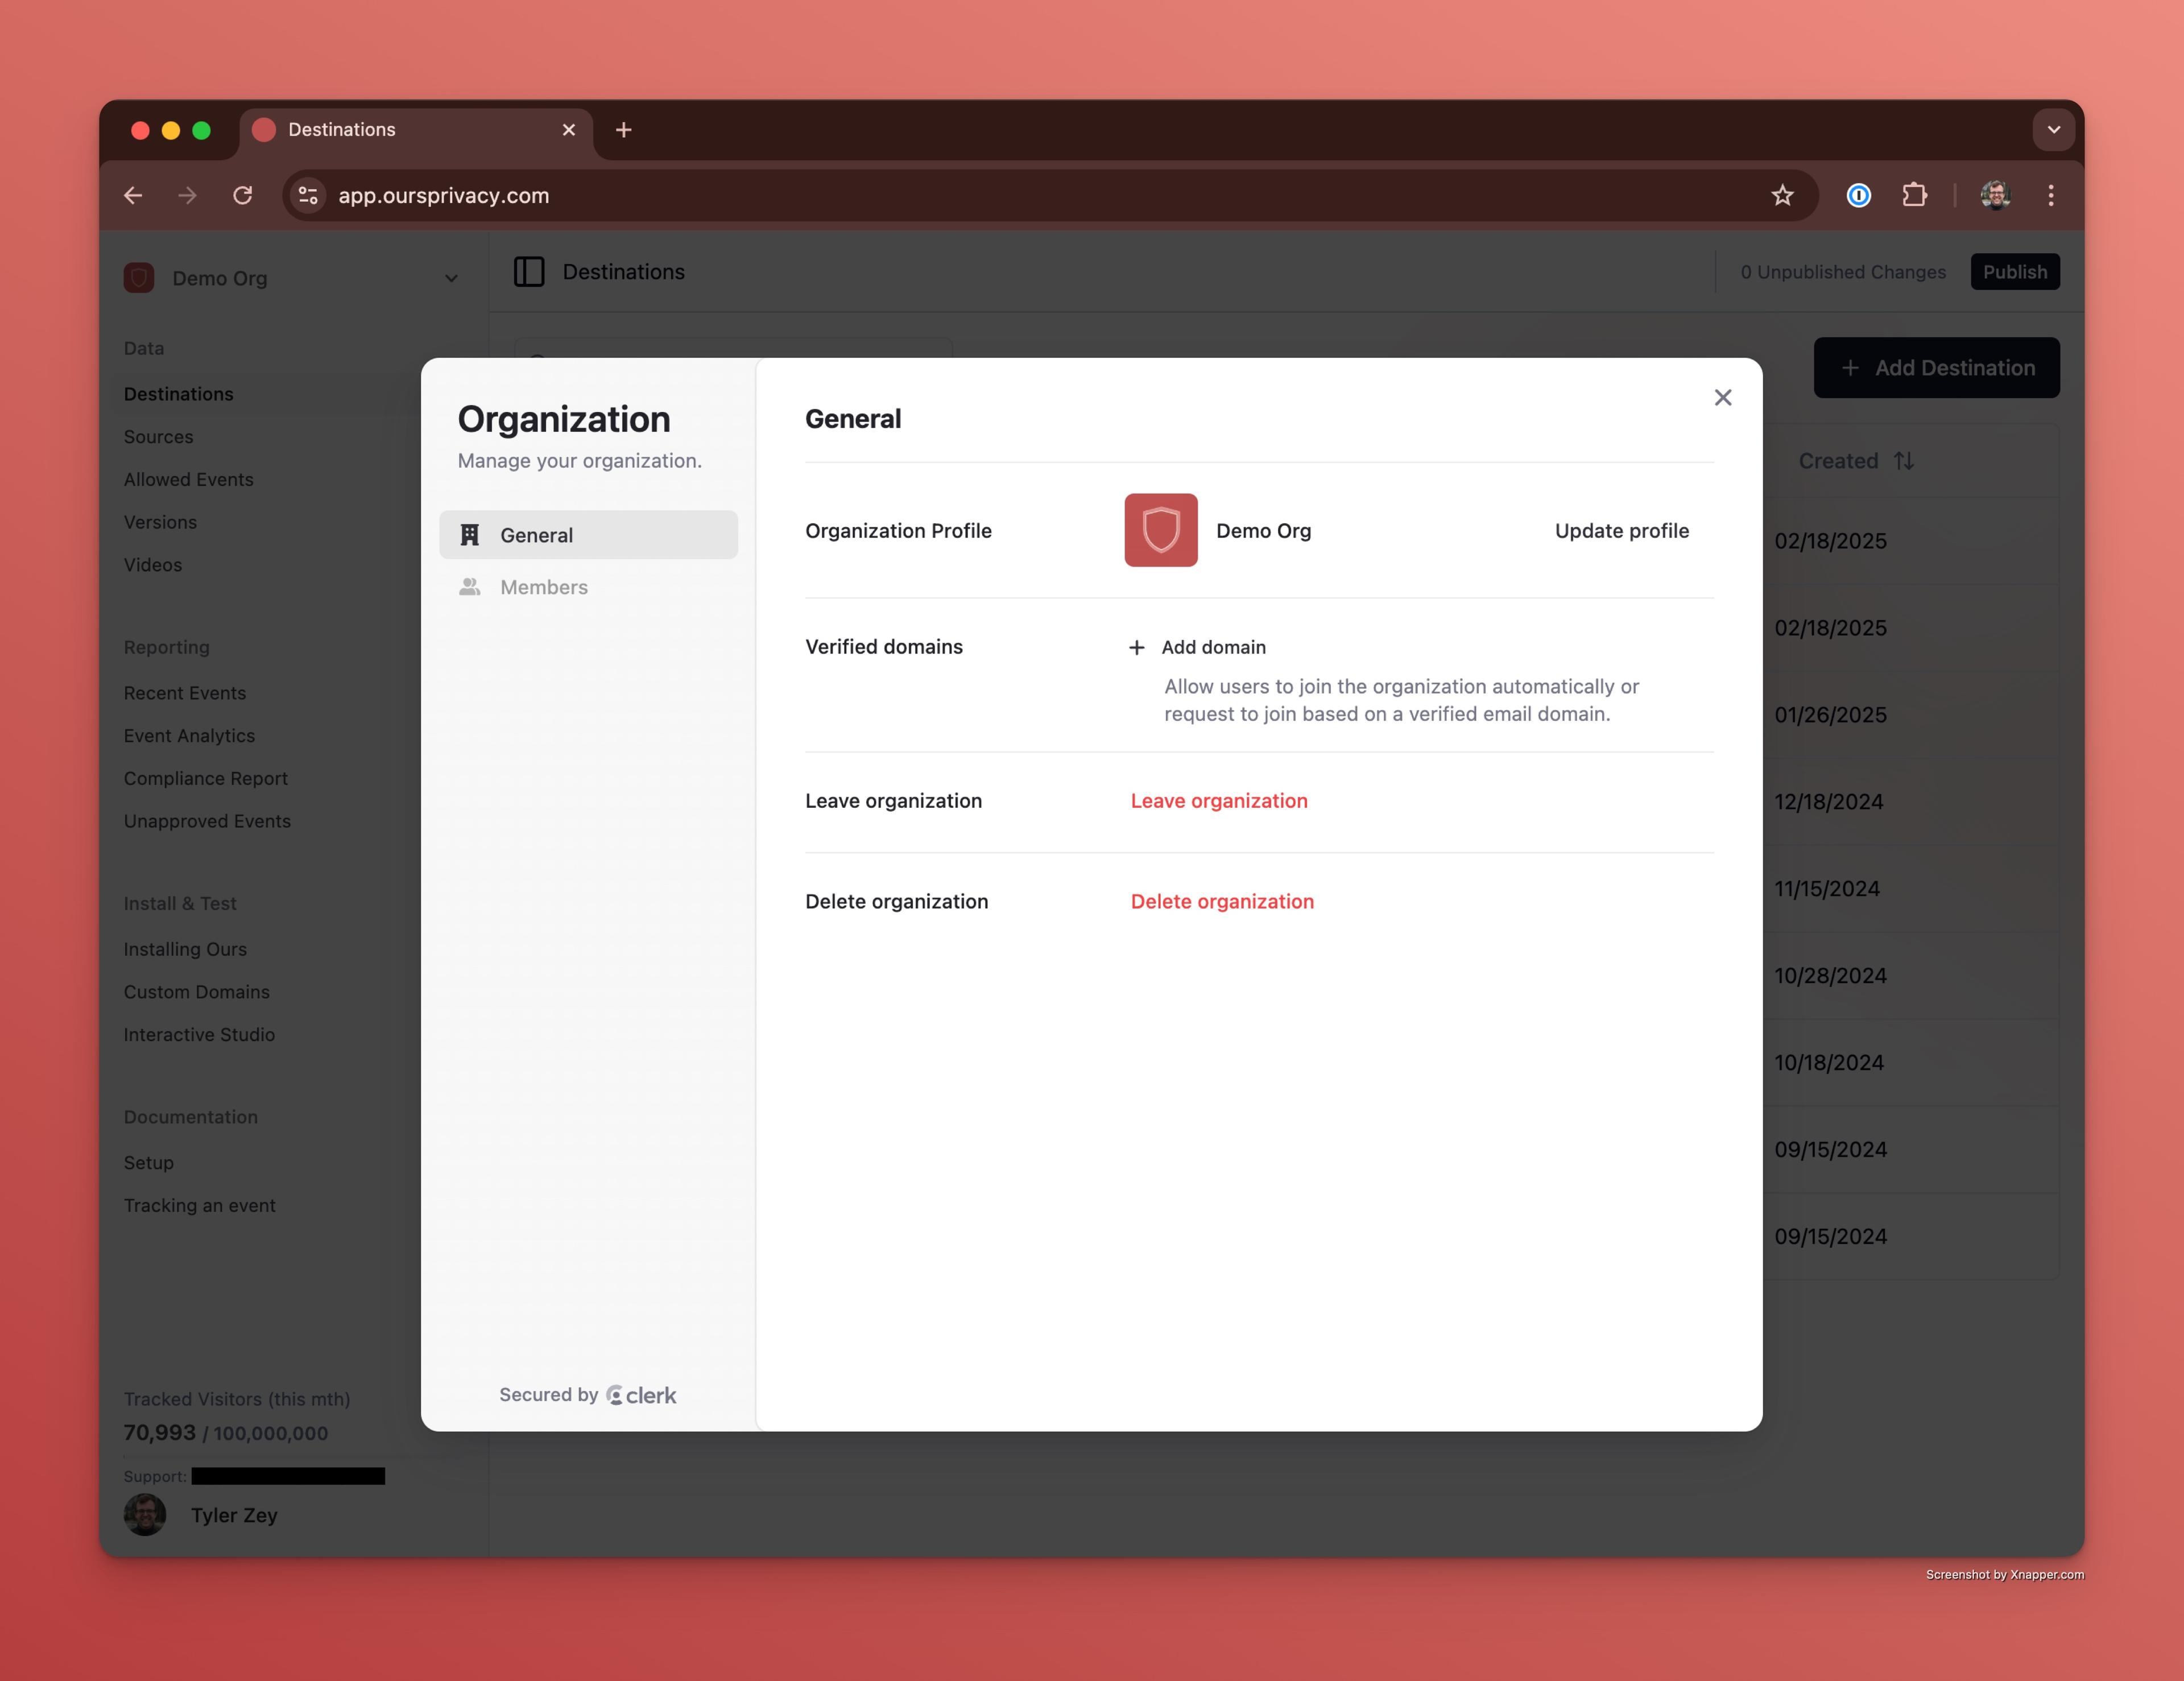Open the 1Password extension icon
The height and width of the screenshot is (1681, 2184).
pos(1858,196)
